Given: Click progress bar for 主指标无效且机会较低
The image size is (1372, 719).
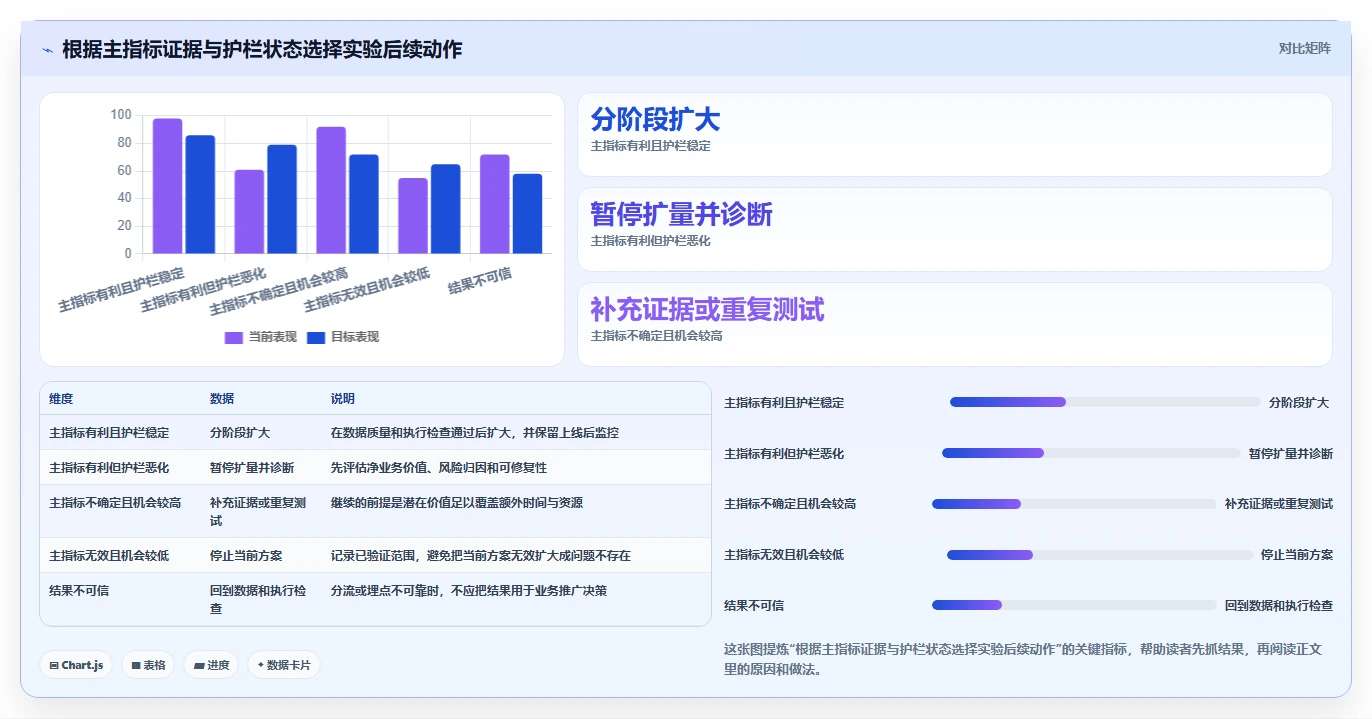Looking at the screenshot, I should [x=1100, y=555].
